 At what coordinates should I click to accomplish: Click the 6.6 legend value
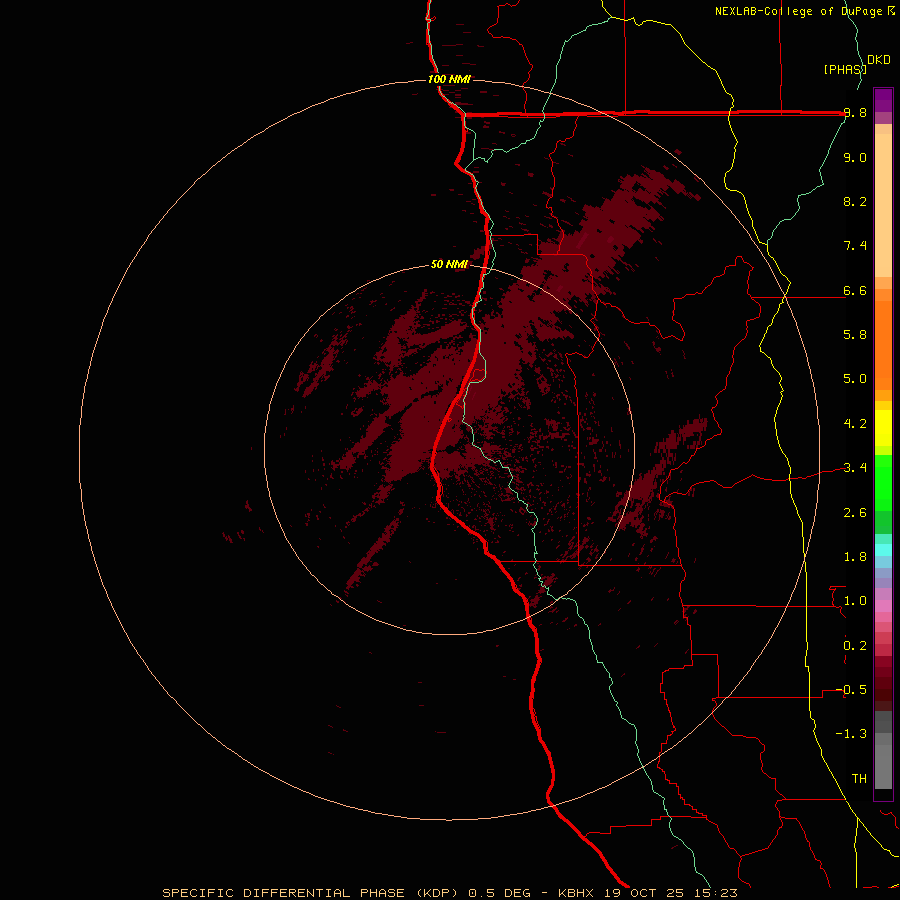(x=855, y=290)
